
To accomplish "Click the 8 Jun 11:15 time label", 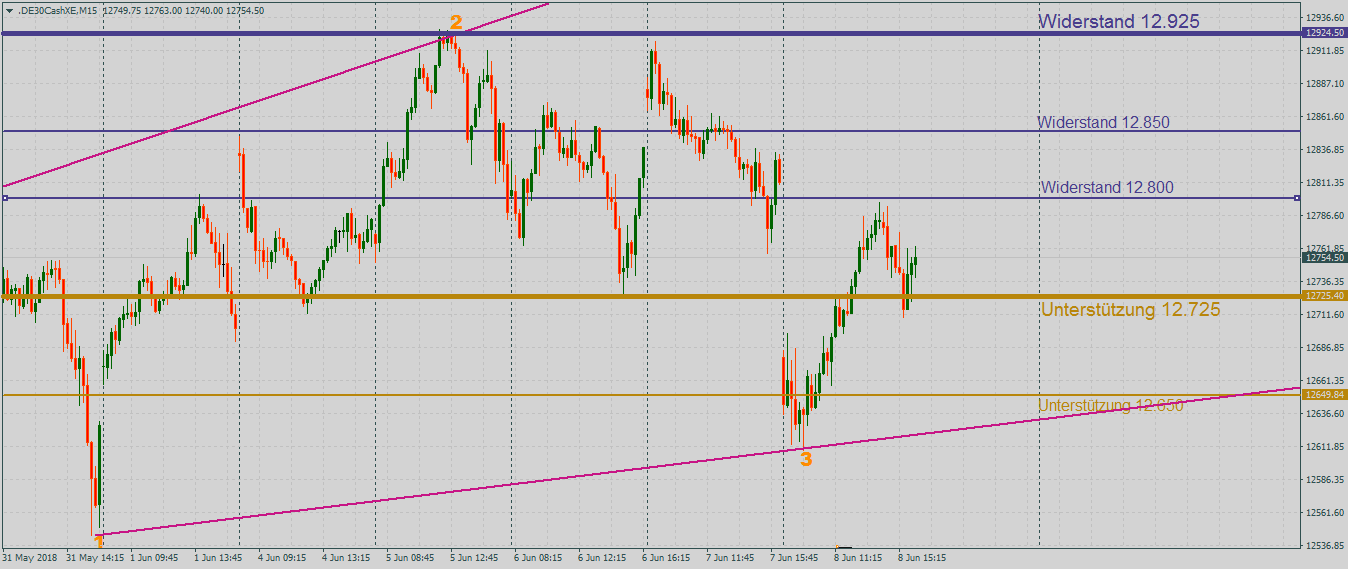I will (859, 557).
